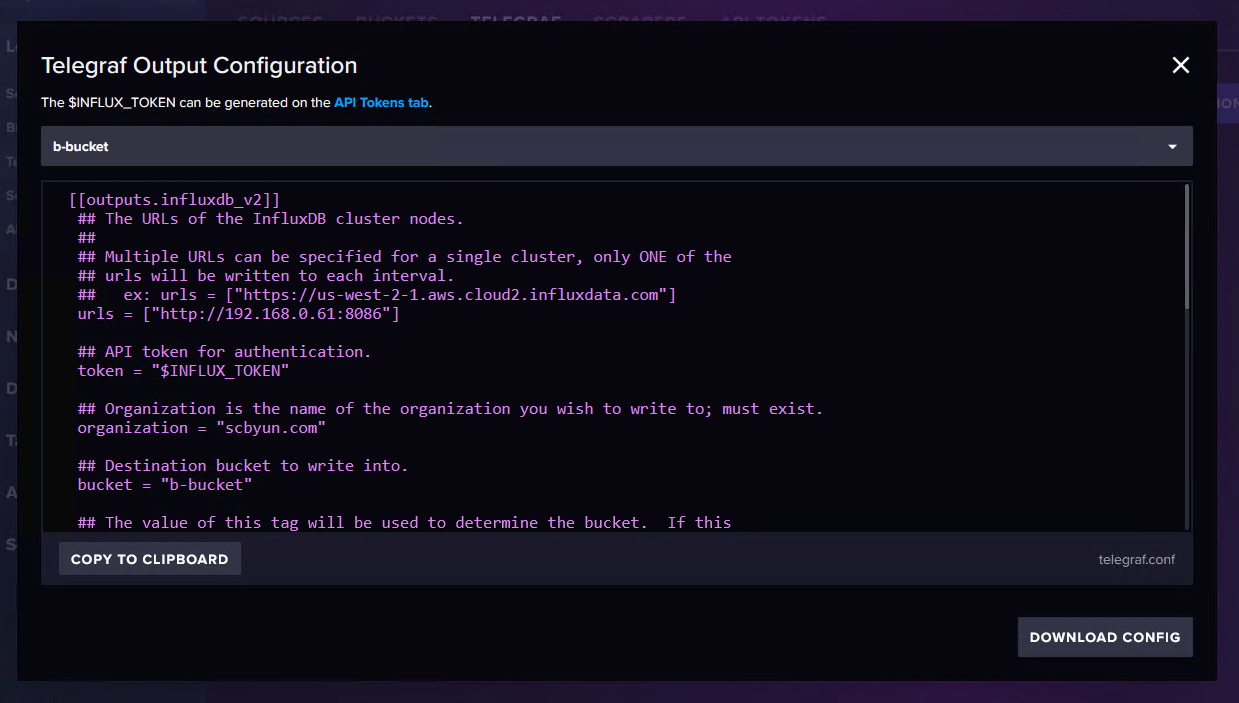The width and height of the screenshot is (1239, 703).
Task: Click the telegraf.conf file name label
Action: coord(1137,559)
